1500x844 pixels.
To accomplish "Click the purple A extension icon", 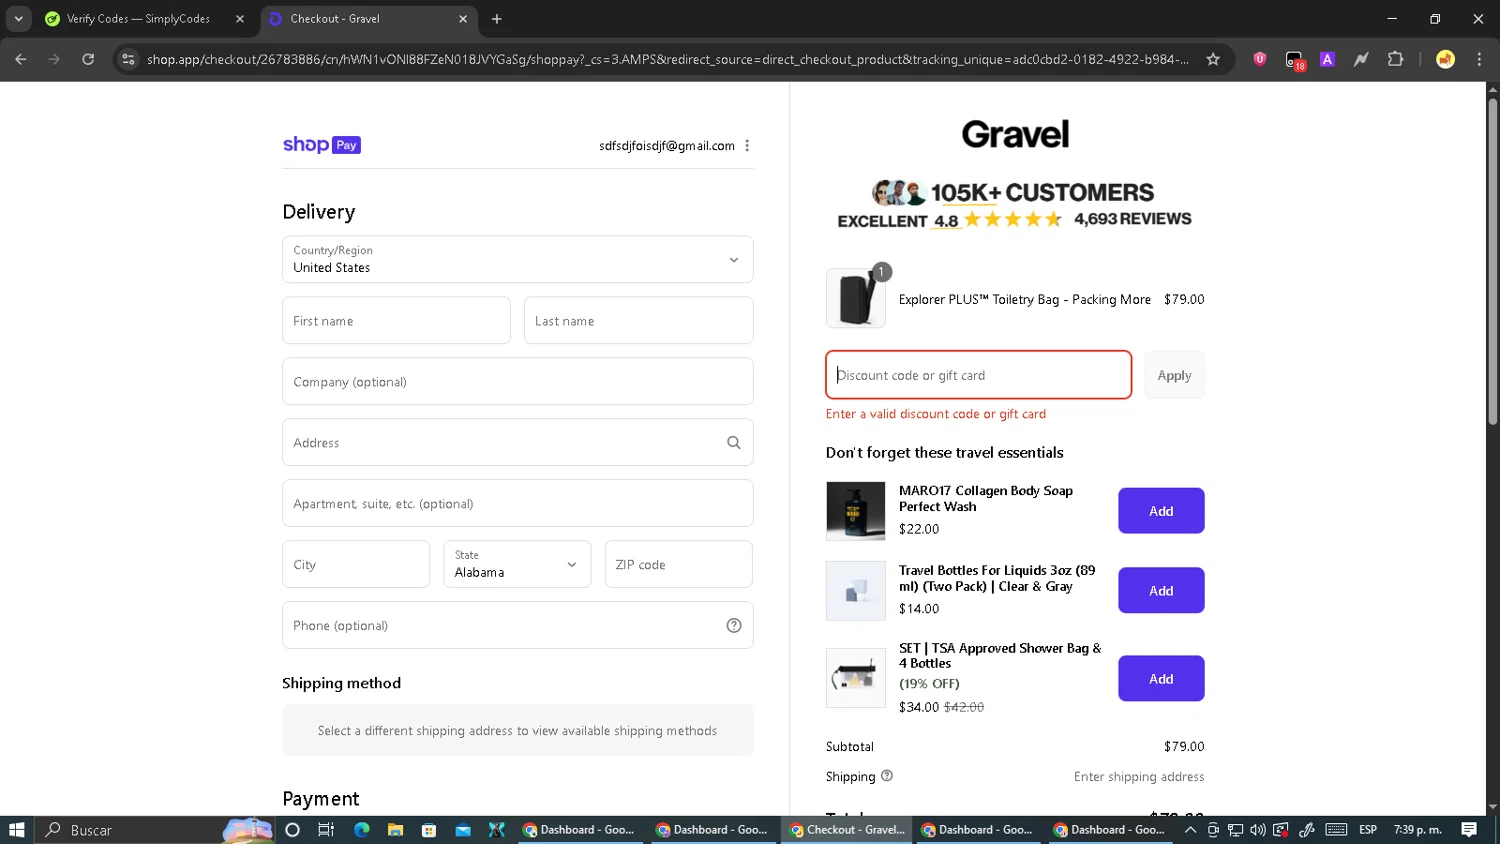I will (1327, 59).
